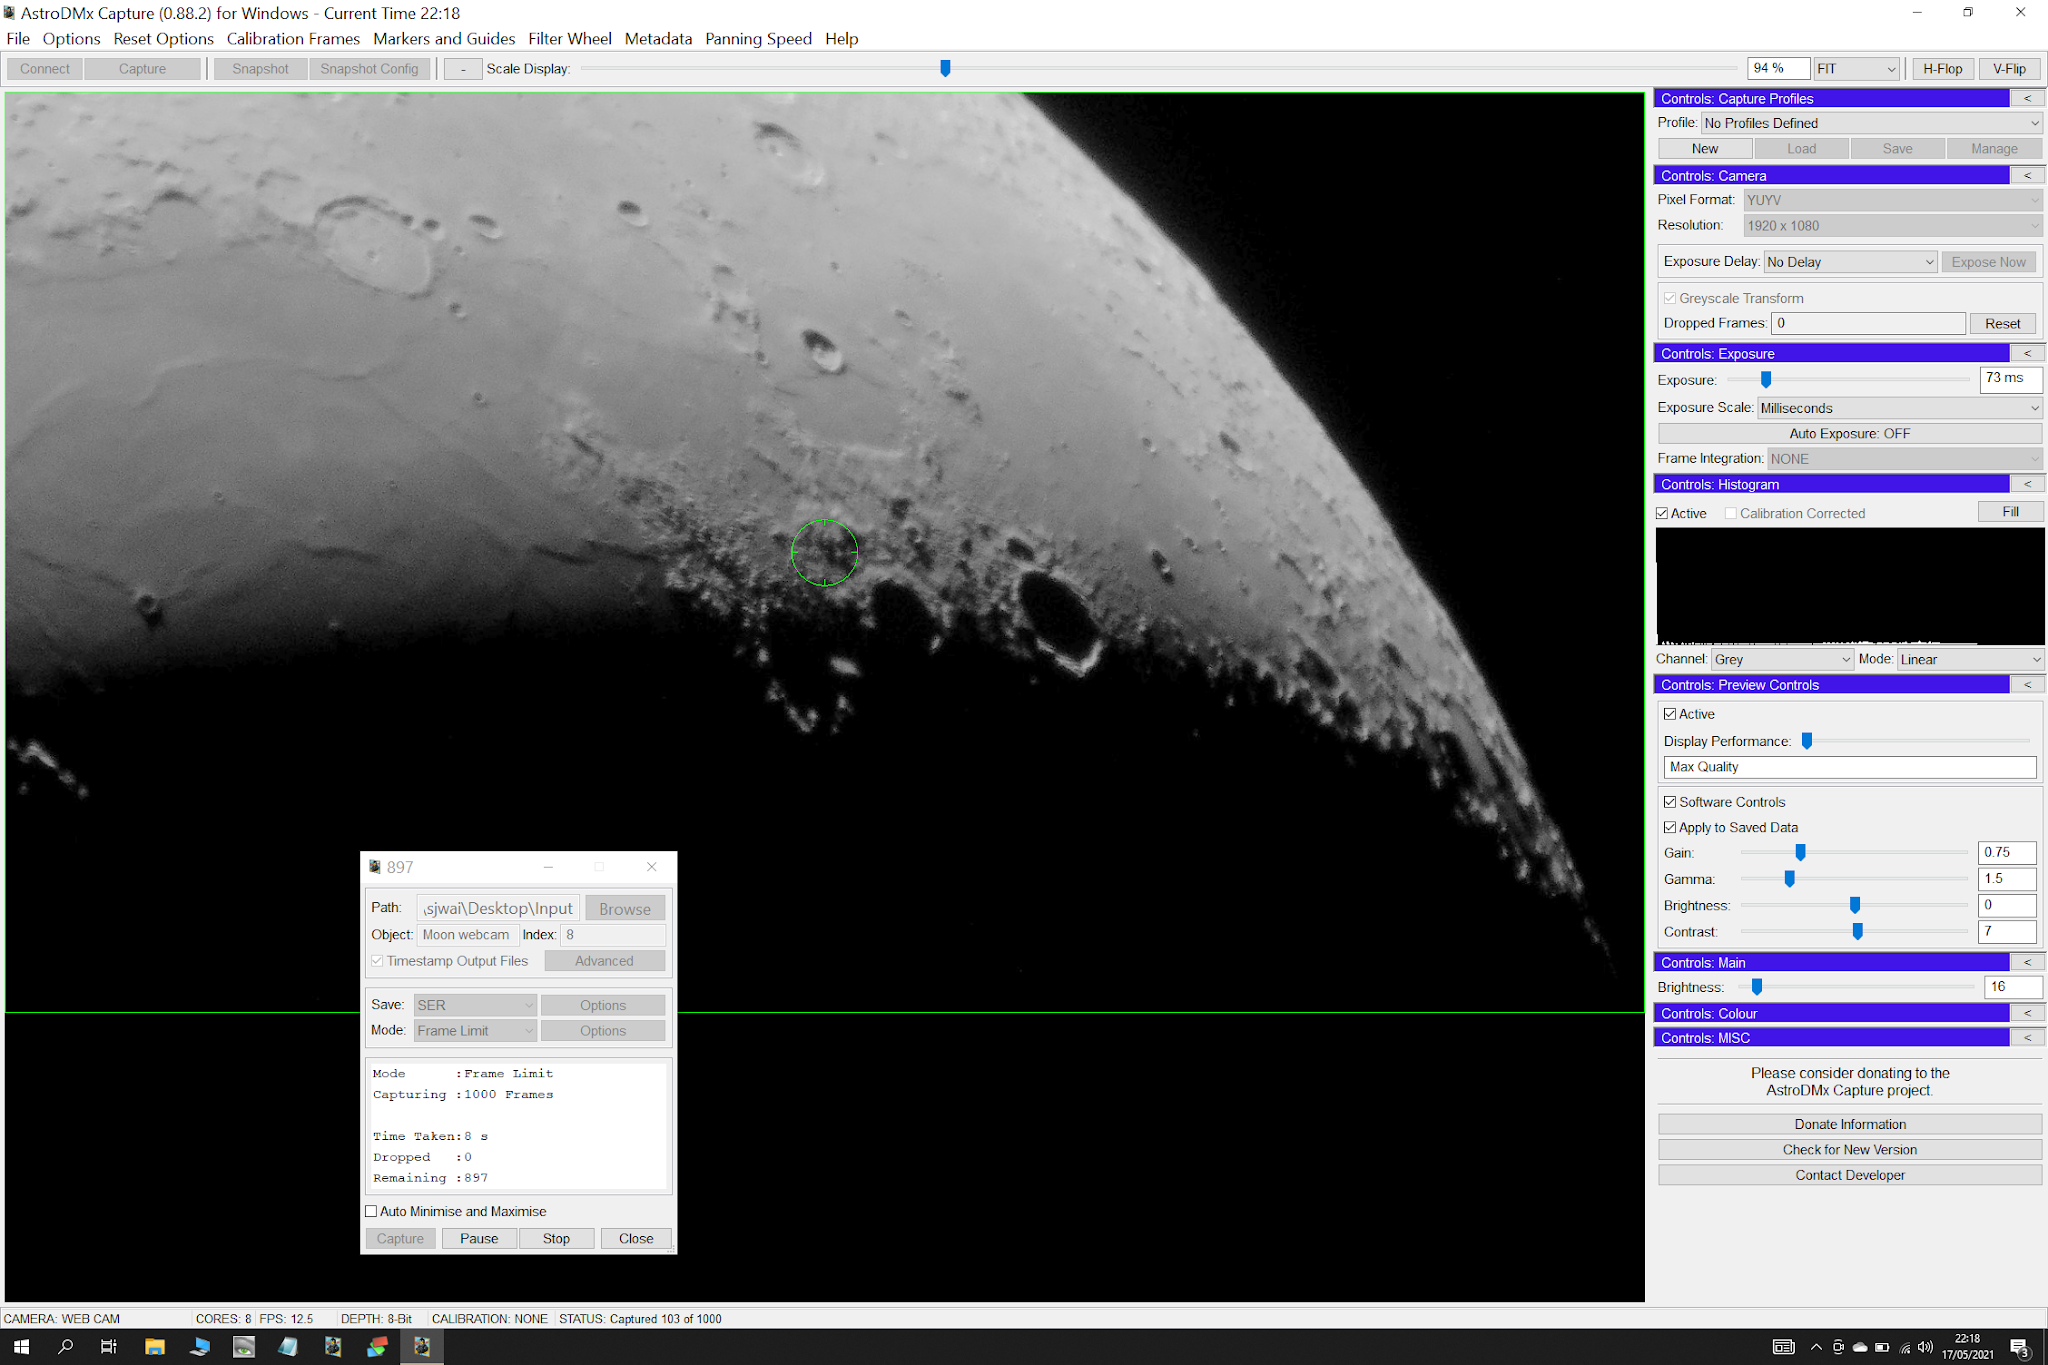Collapse the Capture Profiles panel arrow

coord(2027,98)
